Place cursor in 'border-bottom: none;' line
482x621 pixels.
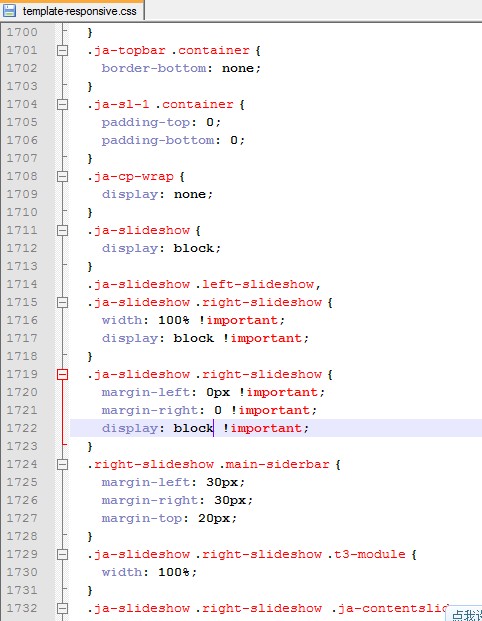tap(181, 68)
